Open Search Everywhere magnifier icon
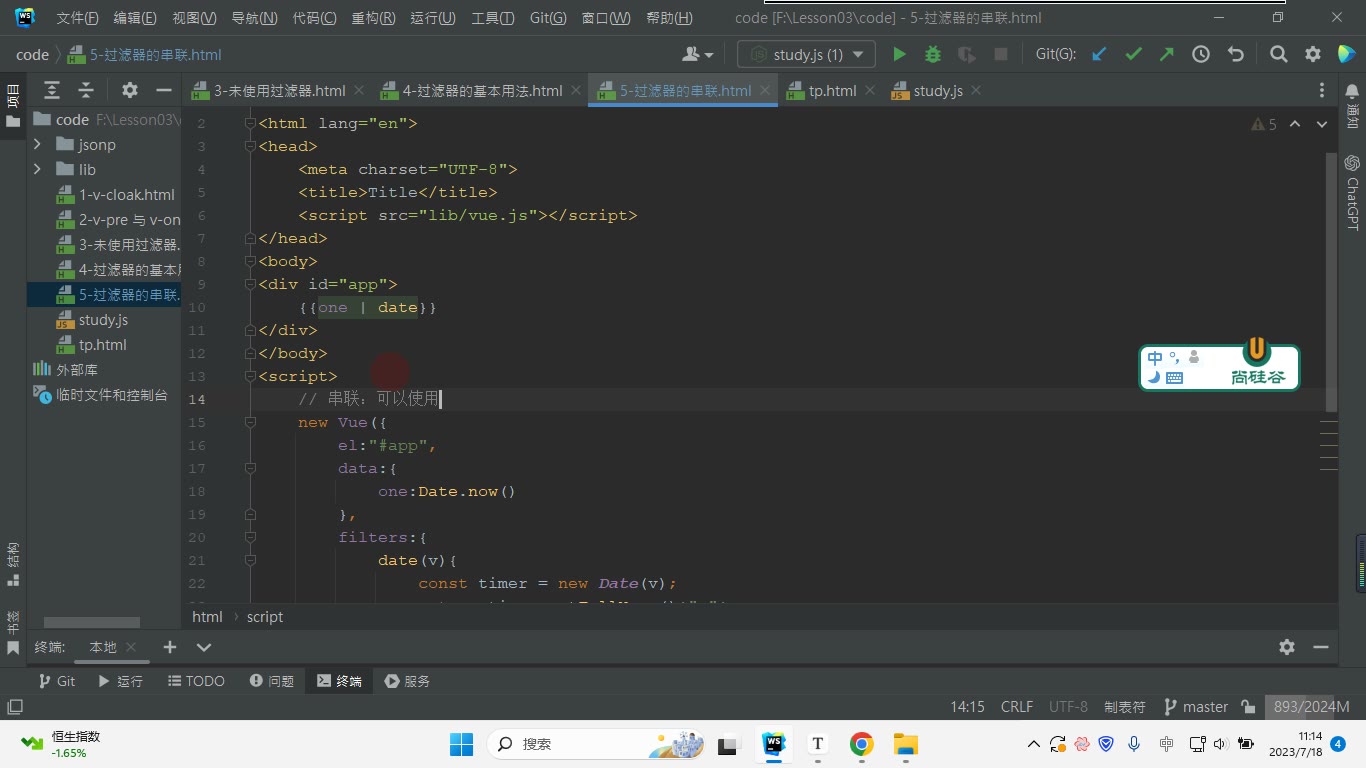 [1279, 54]
